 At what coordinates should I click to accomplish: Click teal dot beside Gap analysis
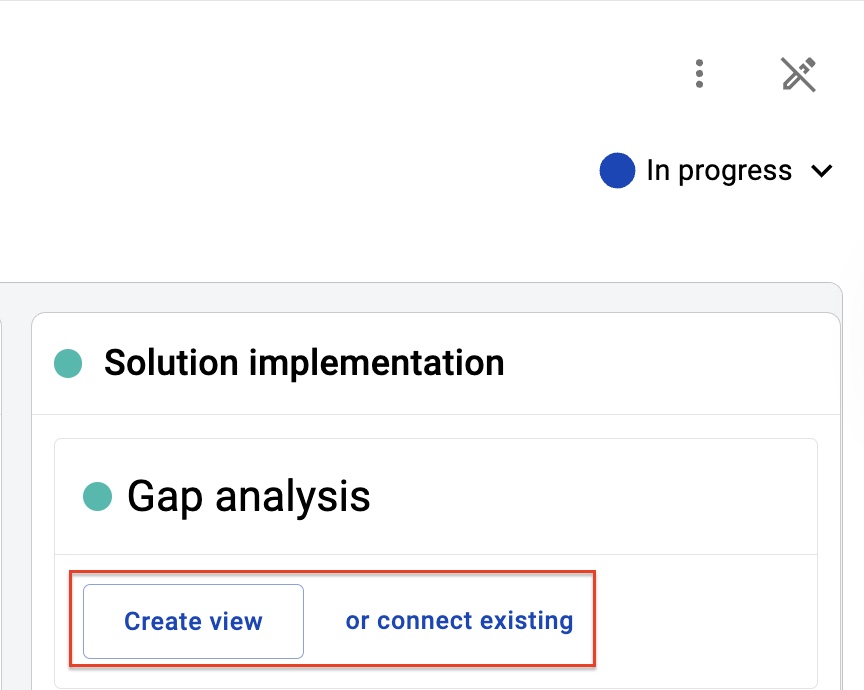98,496
